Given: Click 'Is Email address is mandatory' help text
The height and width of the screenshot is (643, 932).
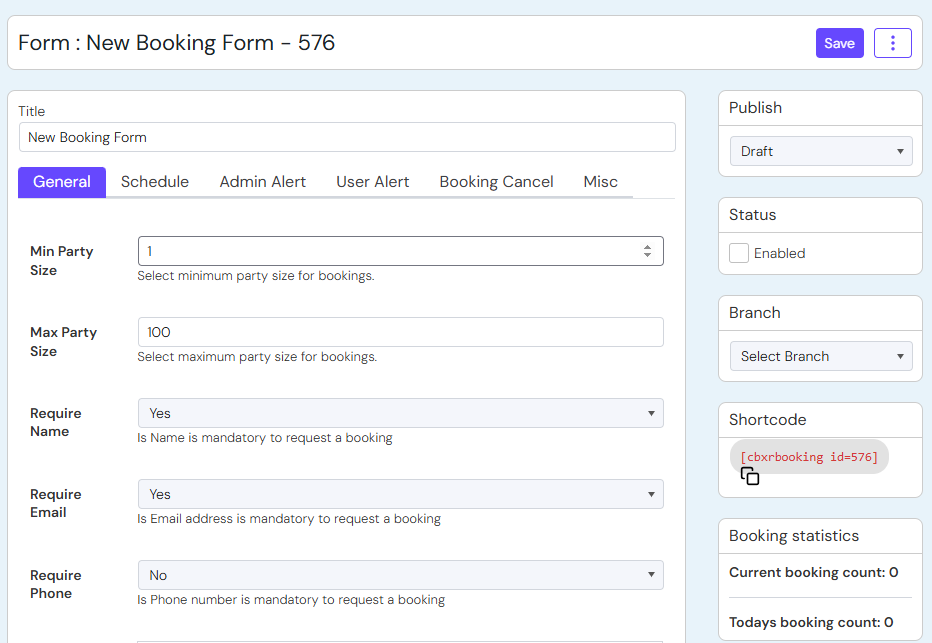Looking at the screenshot, I should 289,519.
